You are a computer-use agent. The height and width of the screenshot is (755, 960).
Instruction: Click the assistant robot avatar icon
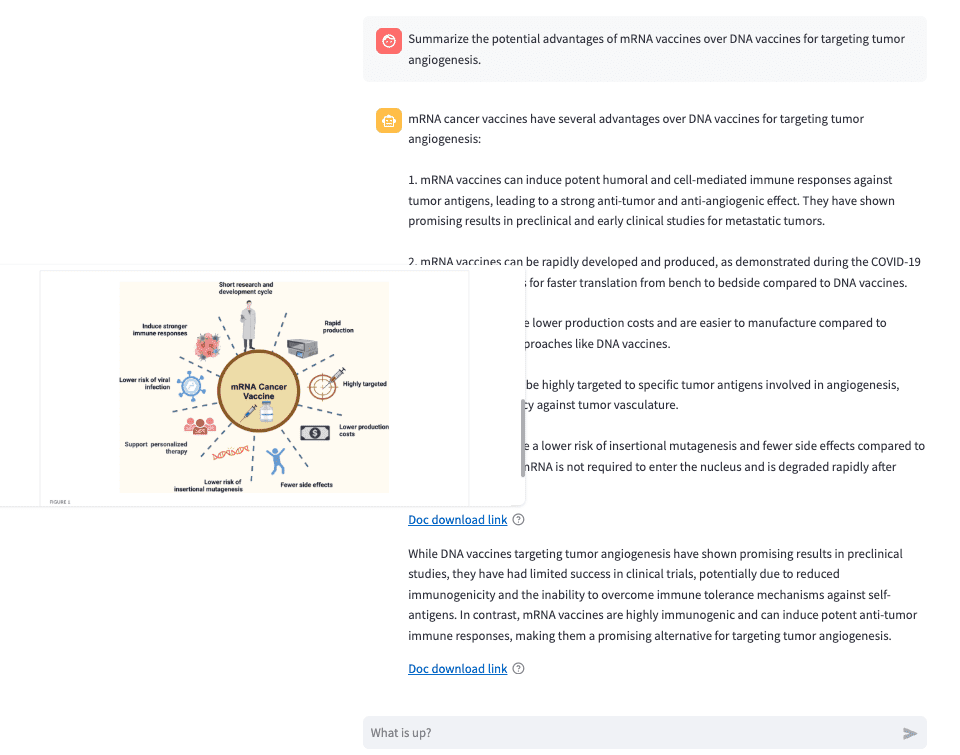tap(389, 121)
